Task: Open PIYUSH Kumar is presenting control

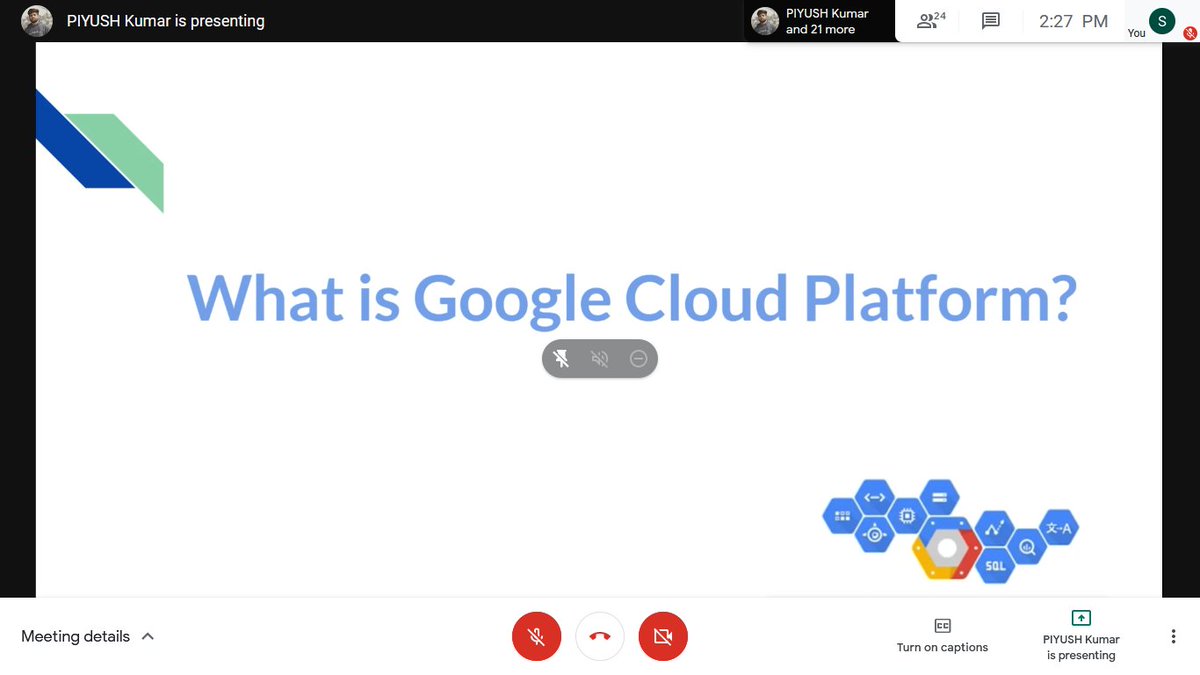Action: pyautogui.click(x=1081, y=636)
